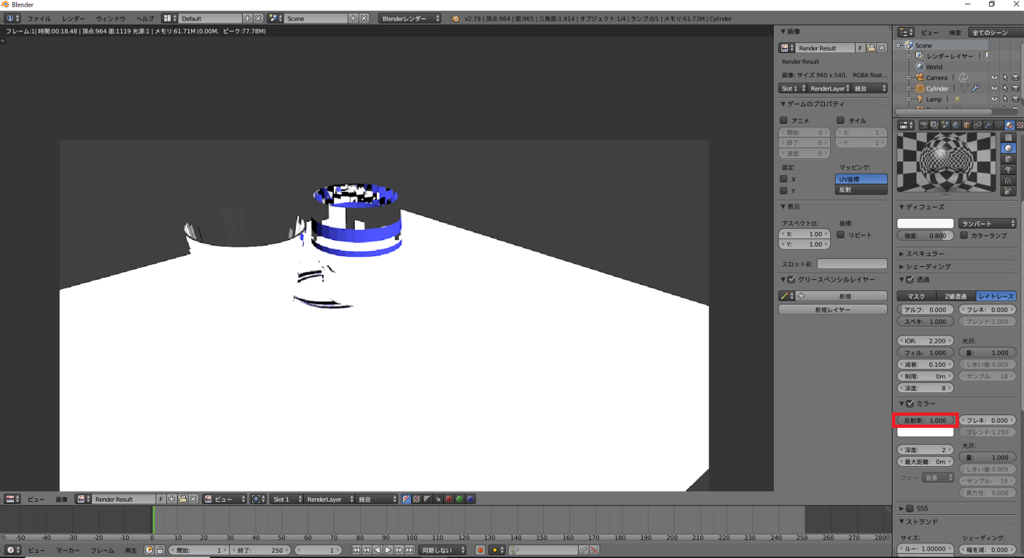Open the object tab cube icon
The image size is (1024, 558).
point(967,125)
